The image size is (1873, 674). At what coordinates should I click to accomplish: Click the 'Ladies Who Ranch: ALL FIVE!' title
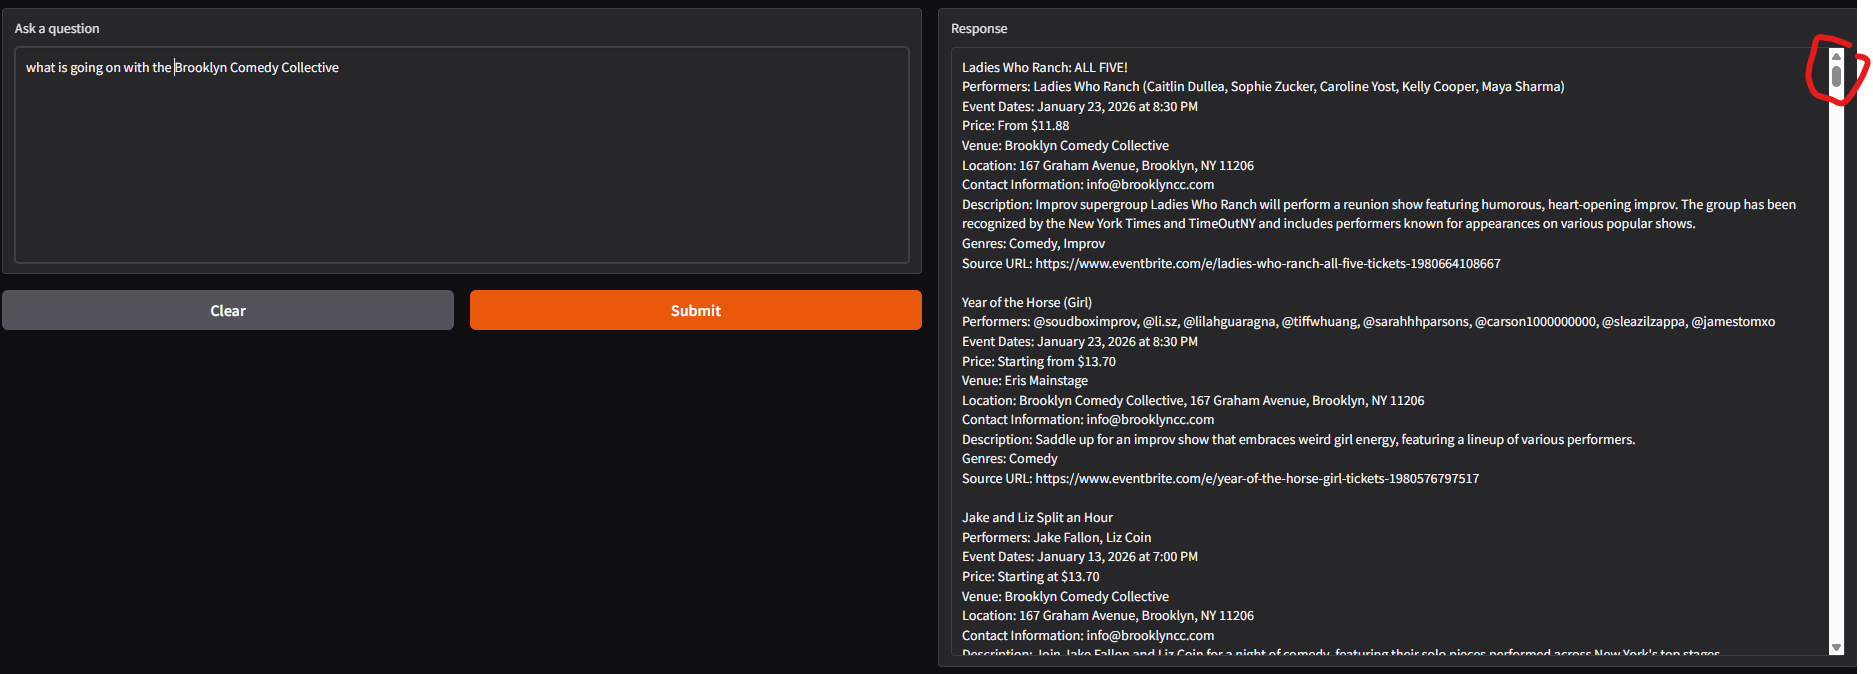tap(1044, 67)
